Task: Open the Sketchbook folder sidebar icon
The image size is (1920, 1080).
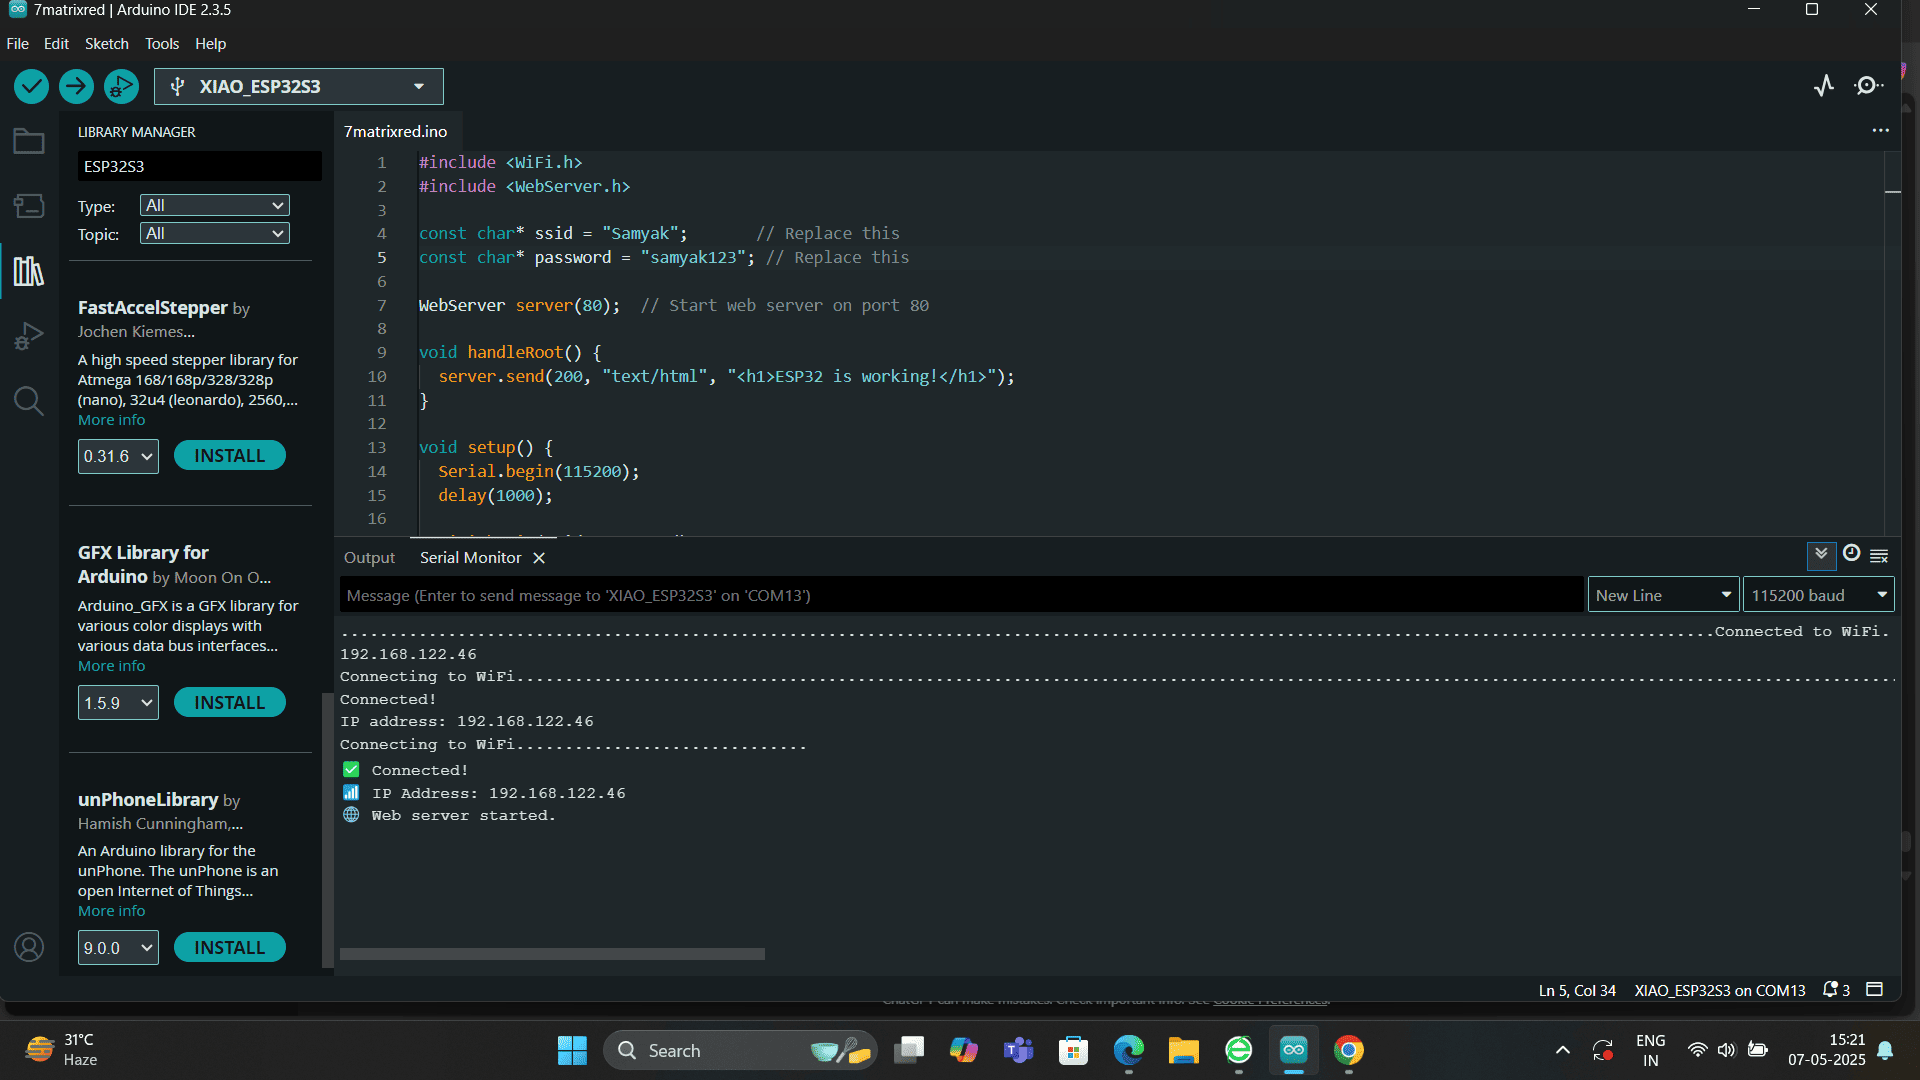Action: click(28, 141)
